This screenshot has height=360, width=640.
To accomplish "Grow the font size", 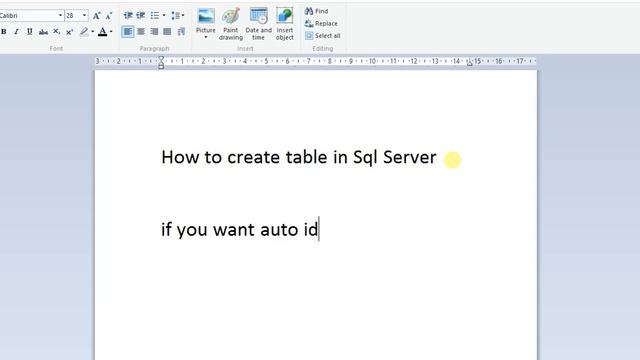I will [x=96, y=16].
